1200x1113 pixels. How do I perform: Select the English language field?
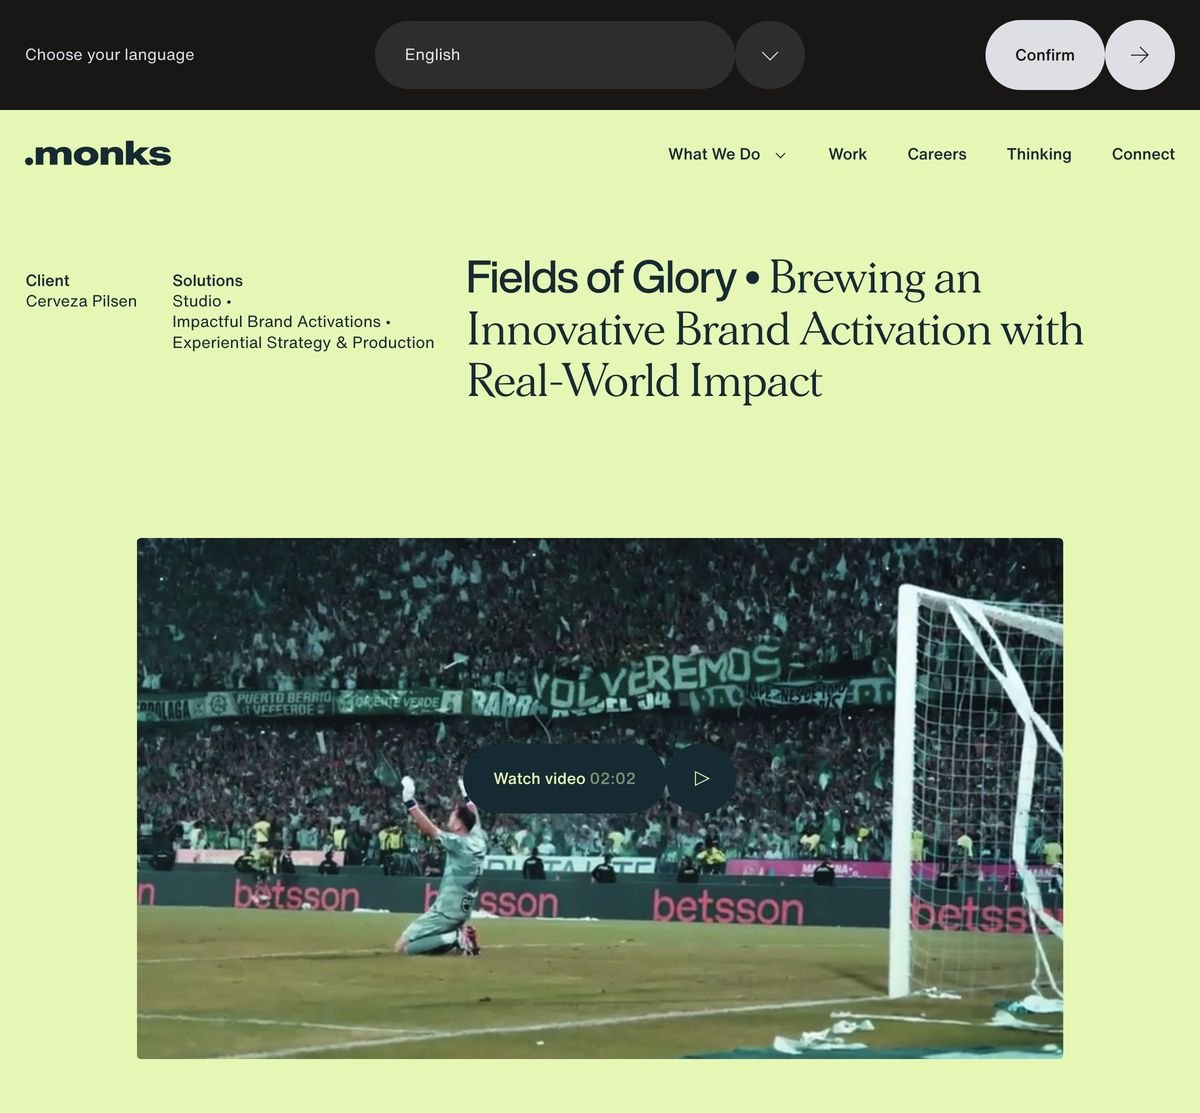click(x=555, y=55)
